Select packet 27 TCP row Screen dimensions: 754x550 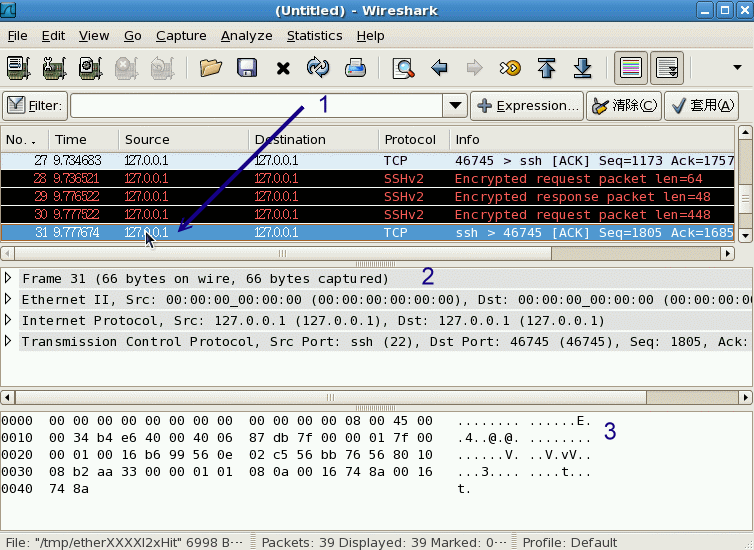[x=368, y=161]
